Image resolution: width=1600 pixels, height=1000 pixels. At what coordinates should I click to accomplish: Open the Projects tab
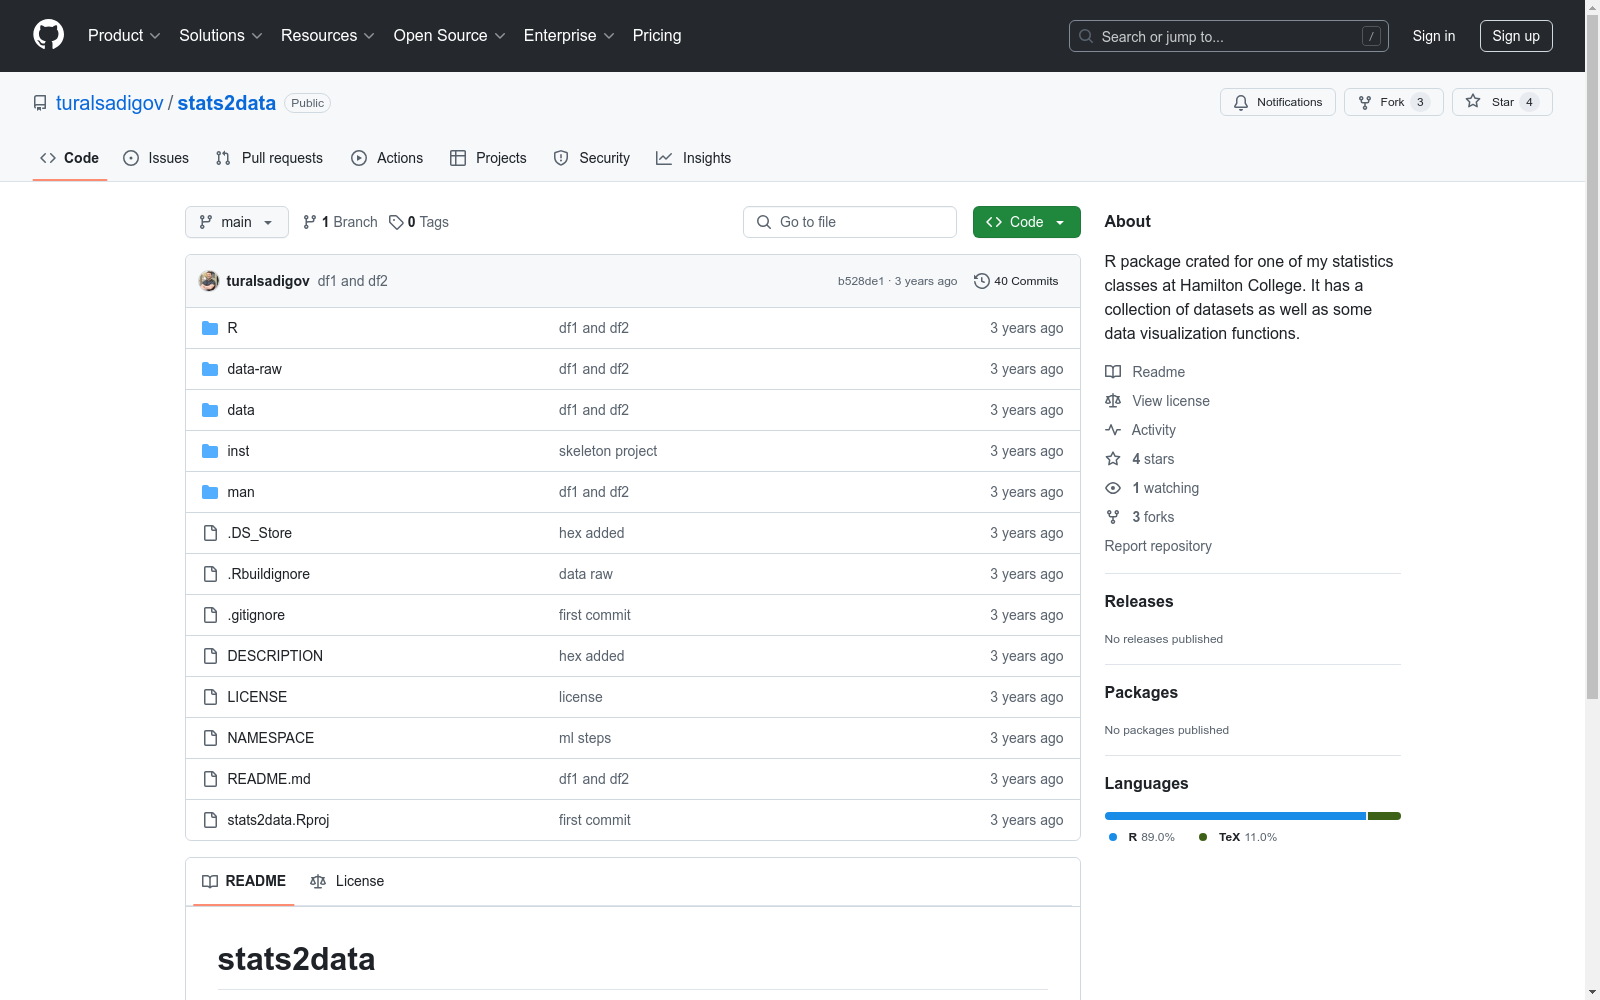[488, 158]
